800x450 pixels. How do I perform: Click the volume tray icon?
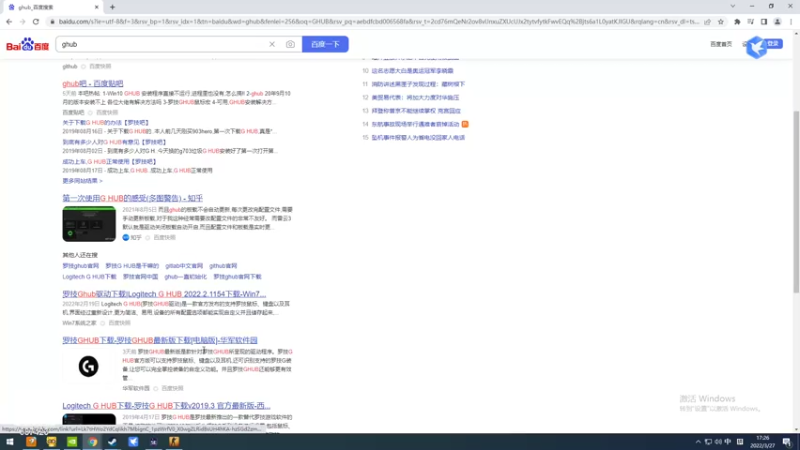[718, 442]
